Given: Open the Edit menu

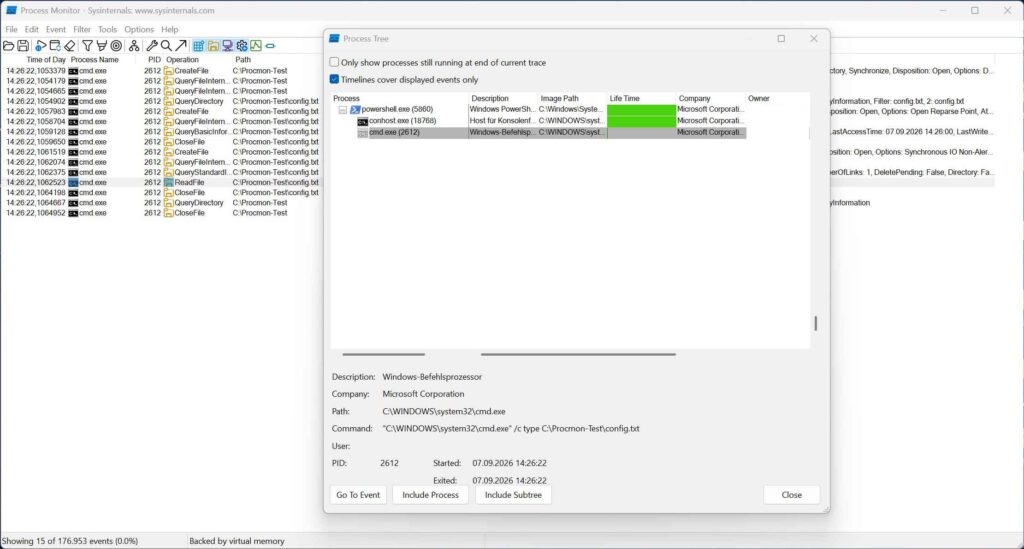Looking at the screenshot, I should (31, 29).
